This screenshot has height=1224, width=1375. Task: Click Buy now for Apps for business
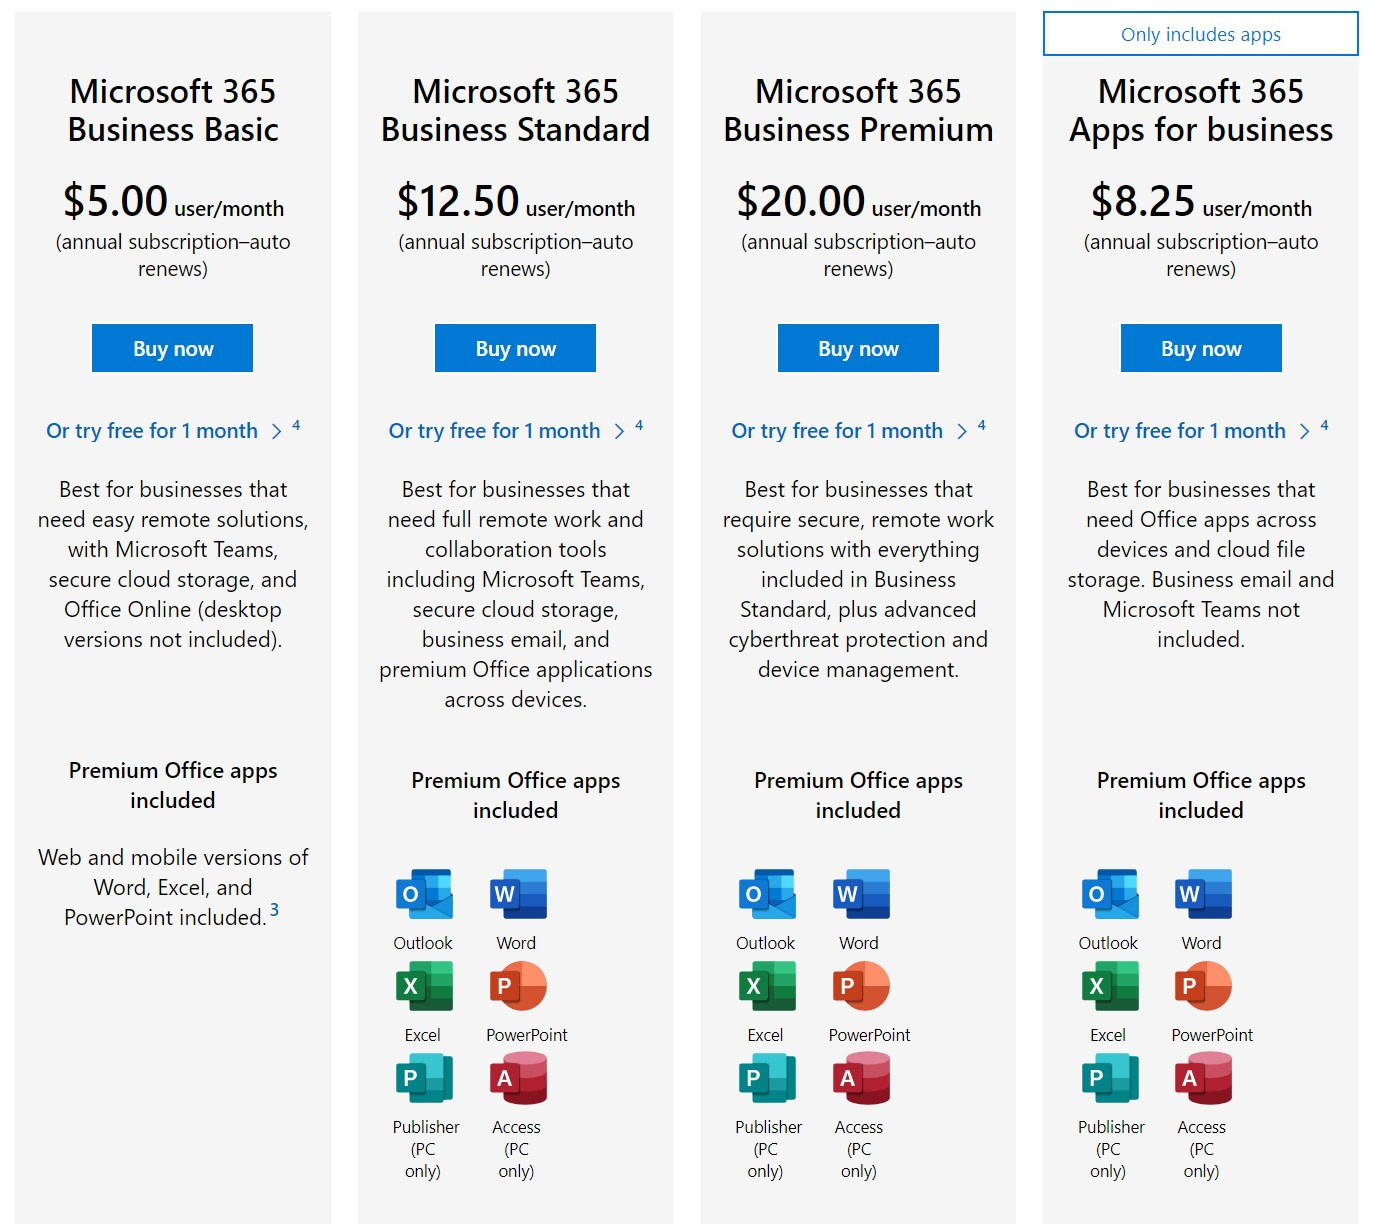[1200, 348]
